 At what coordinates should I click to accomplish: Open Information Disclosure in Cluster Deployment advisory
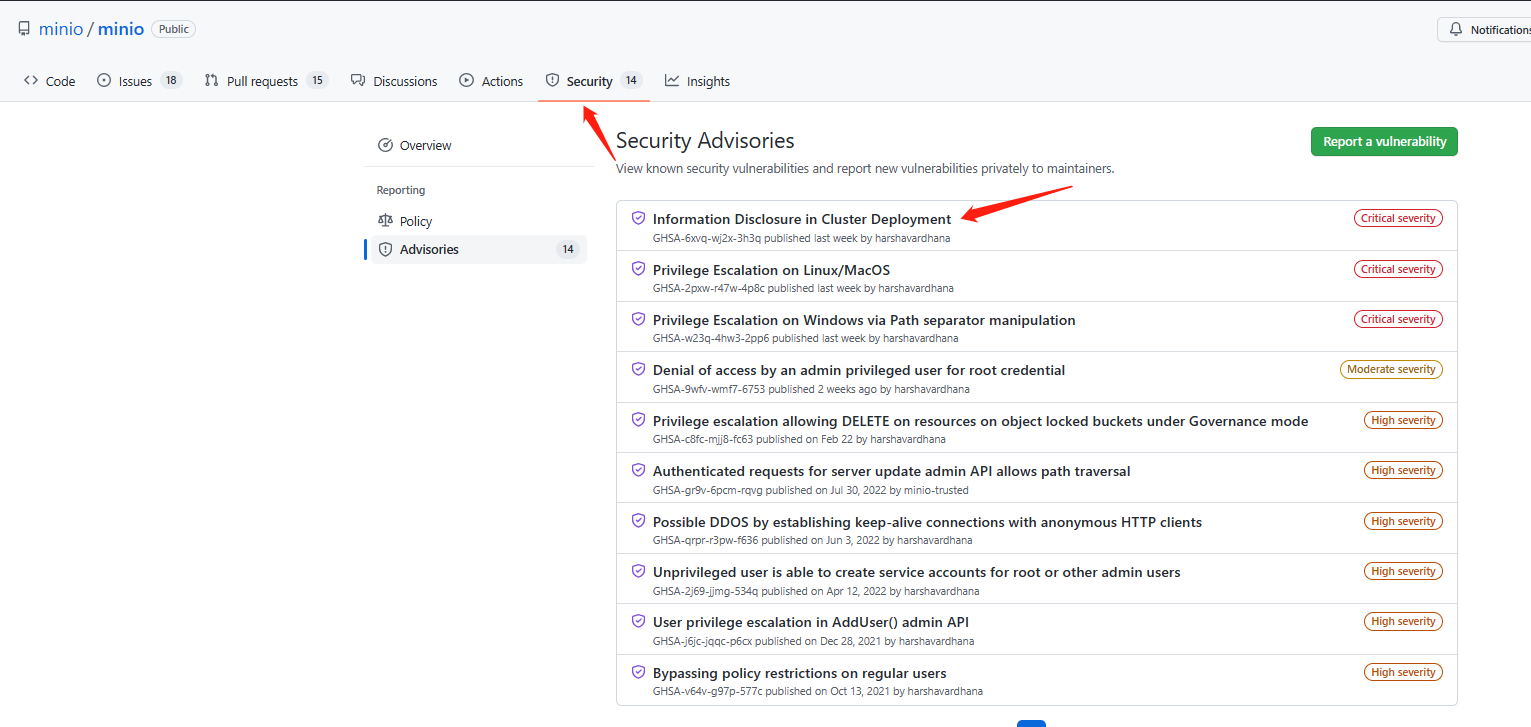(x=802, y=219)
